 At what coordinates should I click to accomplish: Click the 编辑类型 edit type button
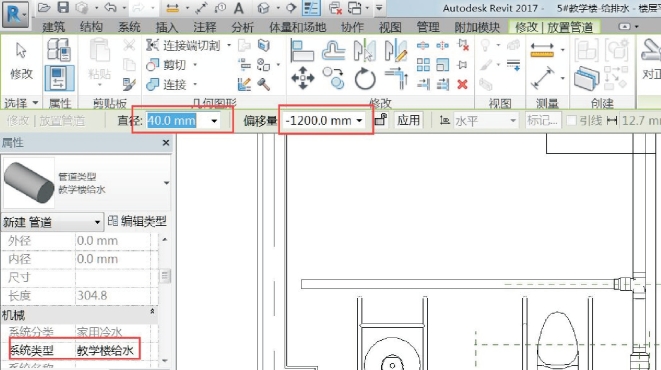[x=137, y=221]
